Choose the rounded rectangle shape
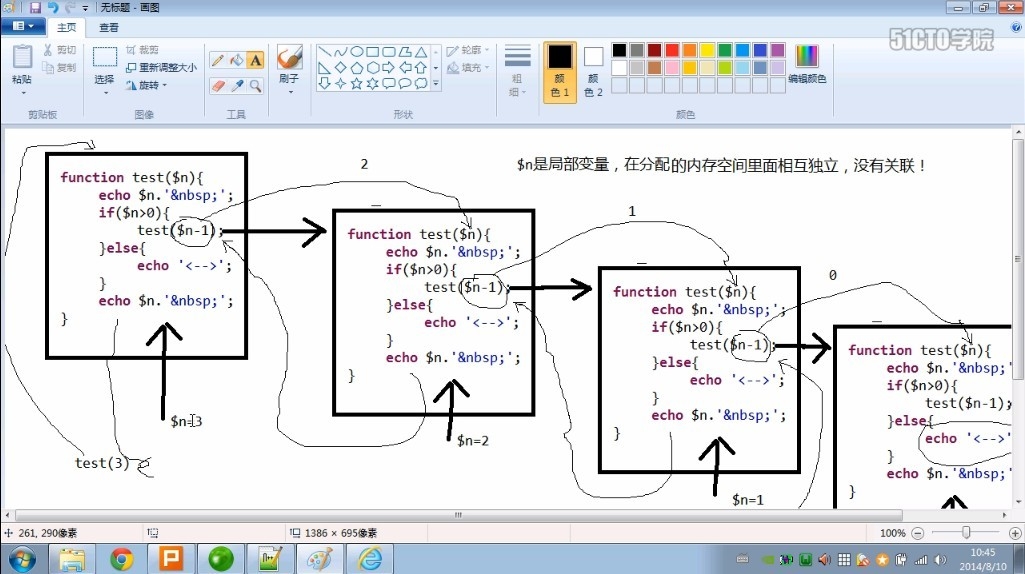Viewport: 1025px width, 574px height. pos(389,52)
